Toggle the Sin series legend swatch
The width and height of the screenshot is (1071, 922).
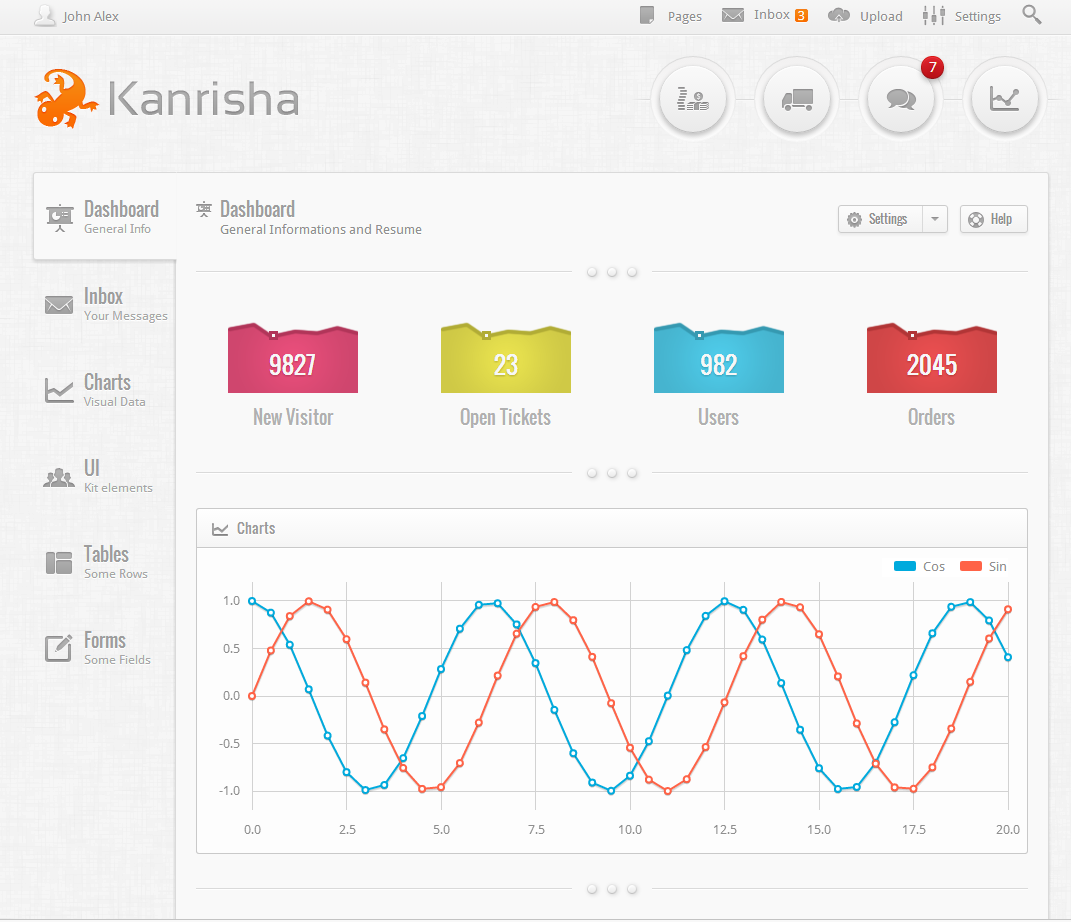(x=971, y=566)
